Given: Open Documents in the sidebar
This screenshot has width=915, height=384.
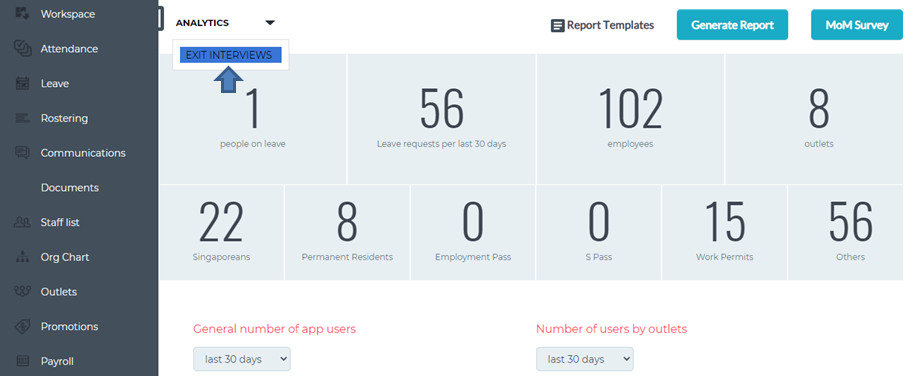Looking at the screenshot, I should coord(69,188).
